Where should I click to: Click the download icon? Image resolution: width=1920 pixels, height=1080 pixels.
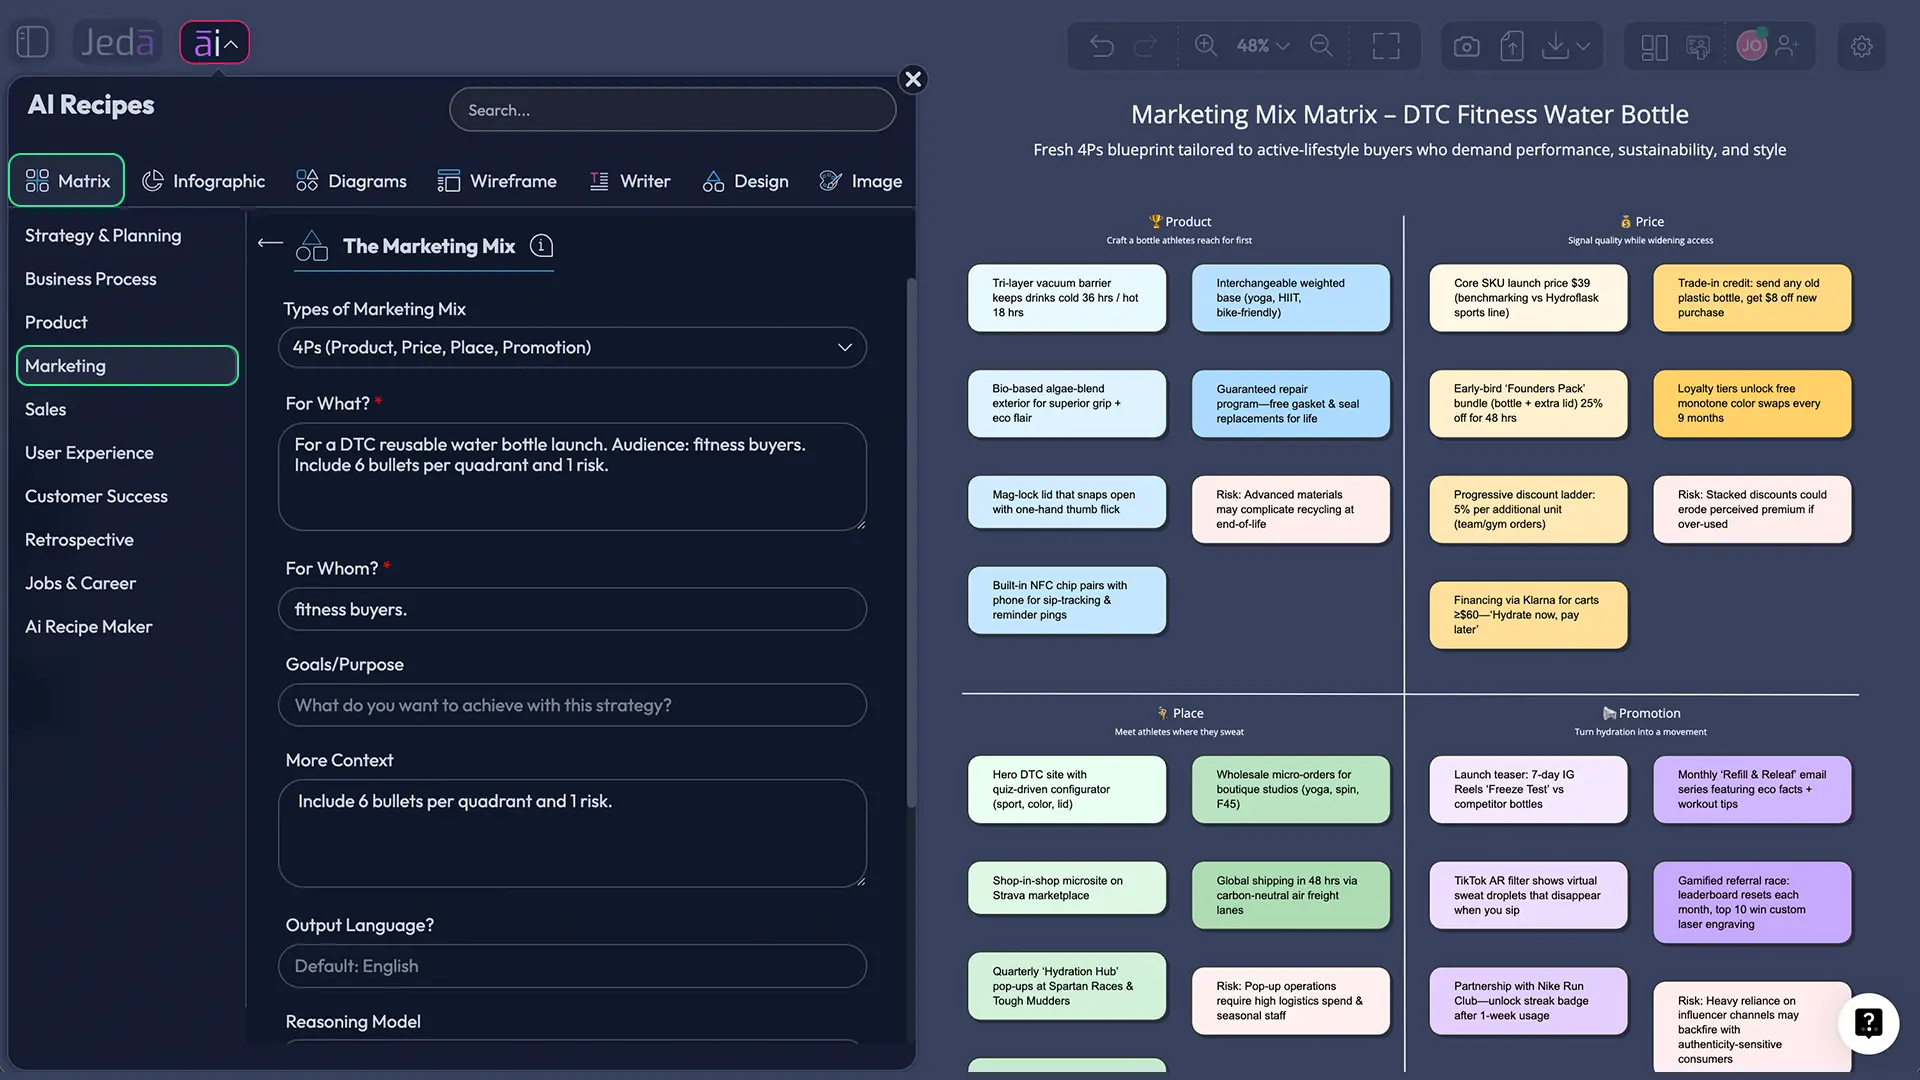(x=1555, y=46)
